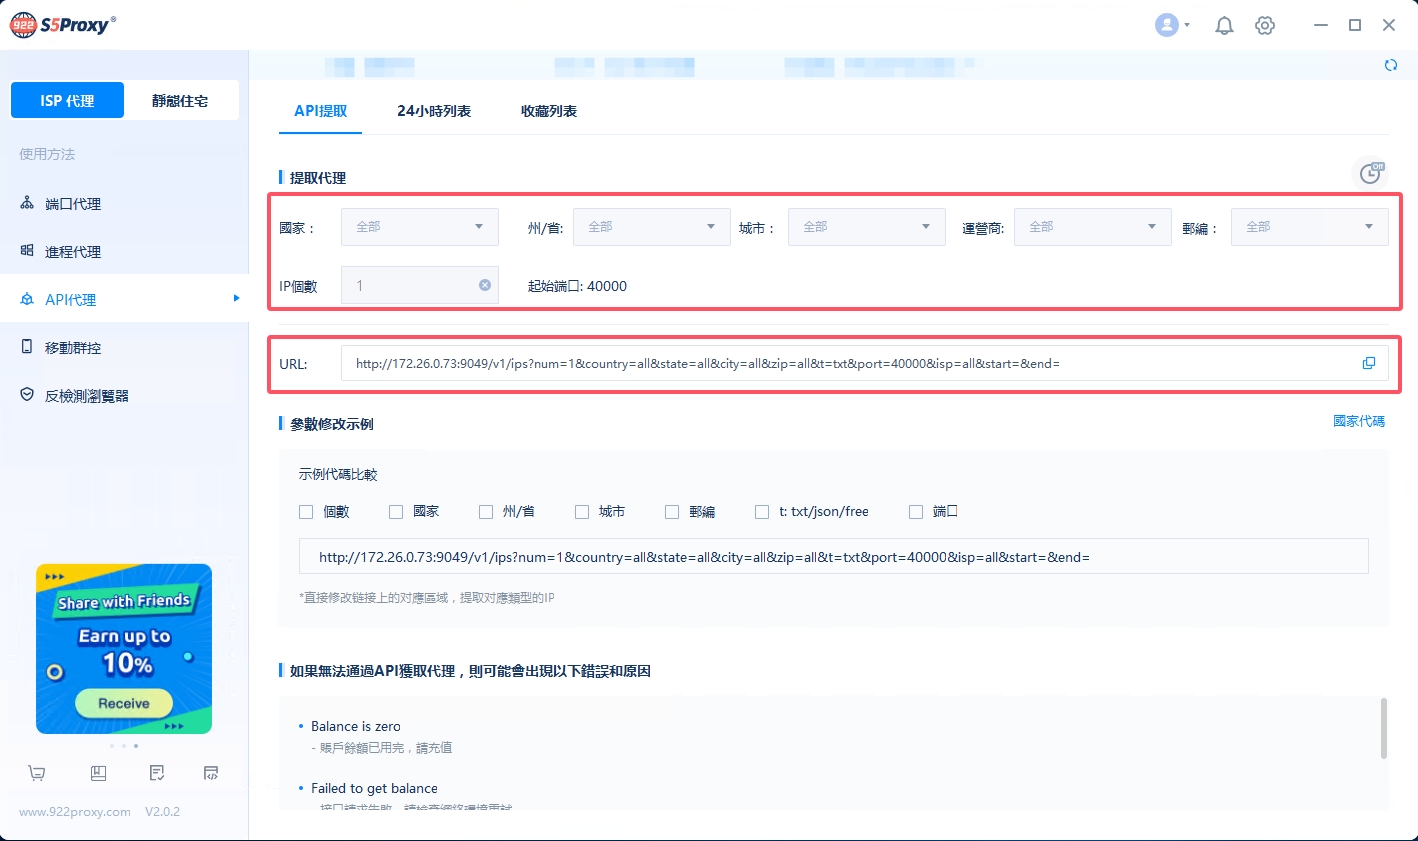Tick the t: txt/json/free checkbox
The image size is (1418, 841).
point(762,512)
